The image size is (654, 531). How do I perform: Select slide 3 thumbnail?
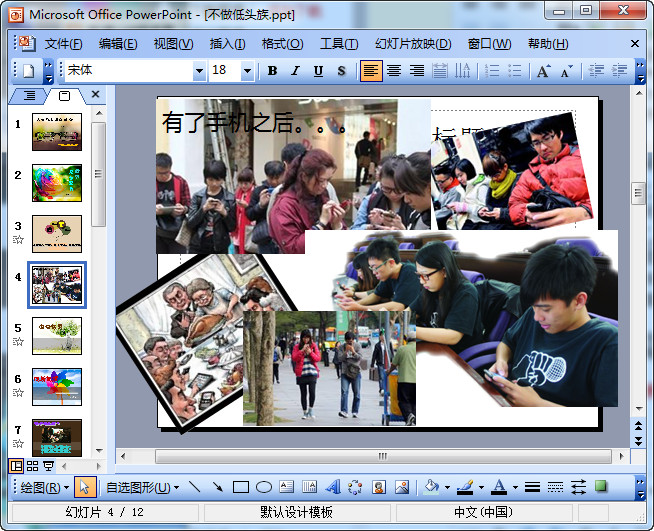coord(57,234)
